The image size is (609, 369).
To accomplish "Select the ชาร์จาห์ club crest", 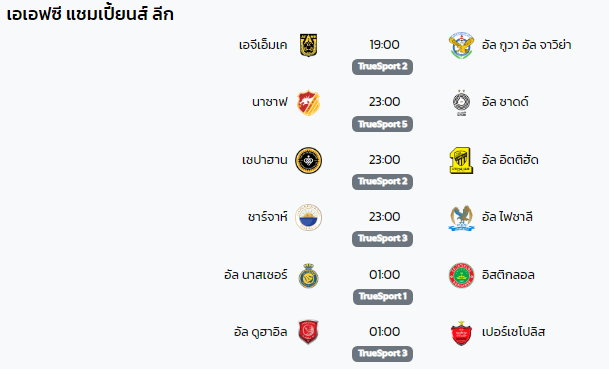I will [x=308, y=217].
